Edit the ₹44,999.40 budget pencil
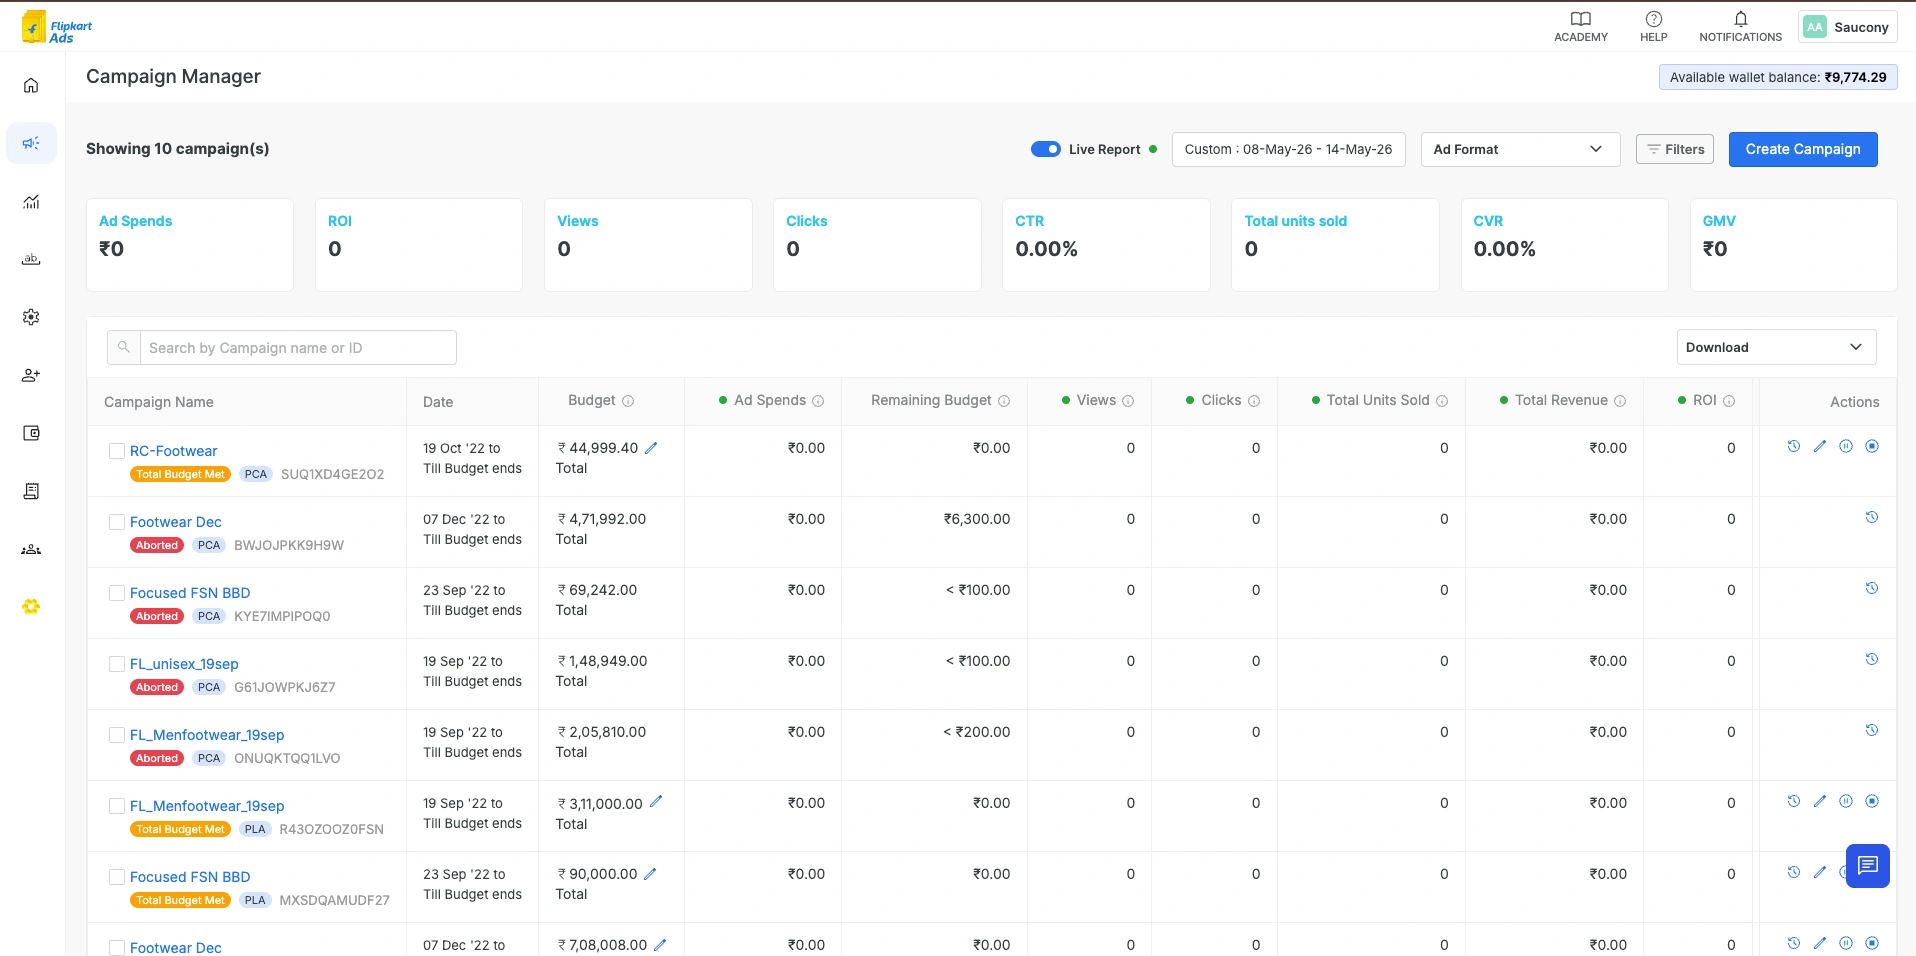The image size is (1916, 956). (x=651, y=448)
